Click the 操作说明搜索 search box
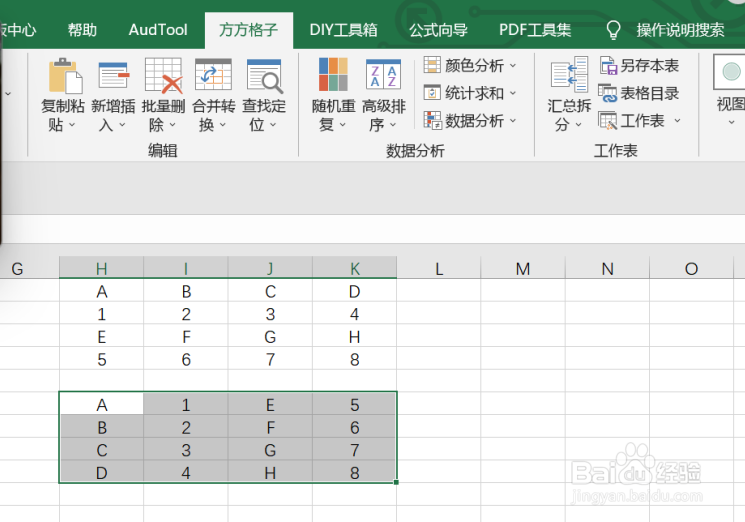Viewport: 745px width, 522px height. [x=680, y=30]
